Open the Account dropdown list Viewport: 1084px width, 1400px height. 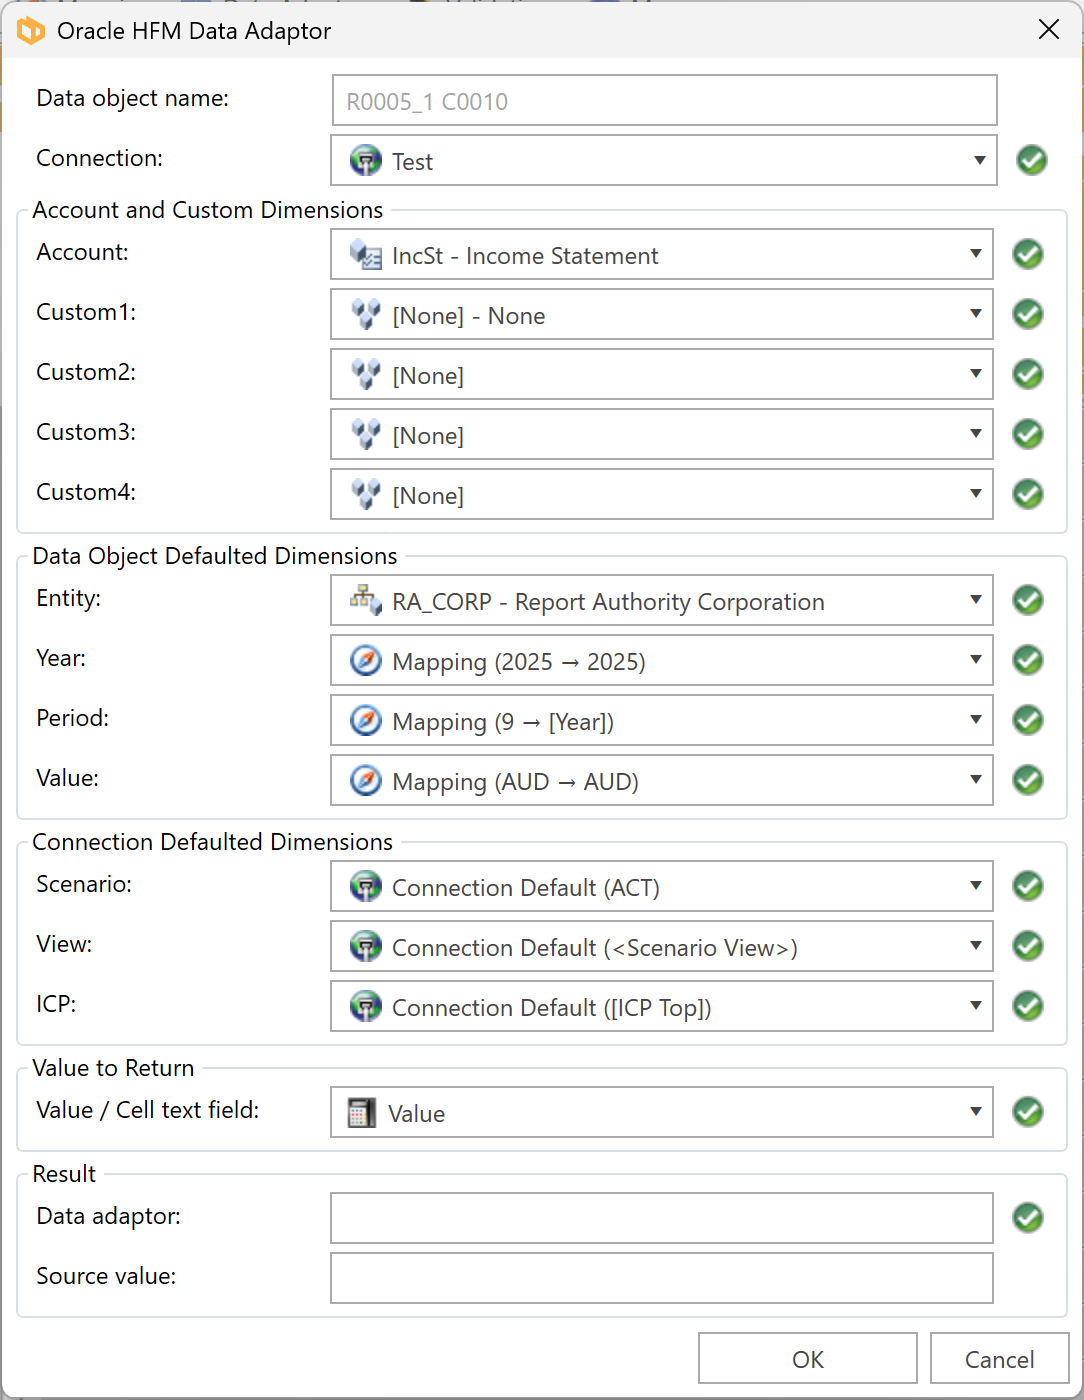[975, 254]
